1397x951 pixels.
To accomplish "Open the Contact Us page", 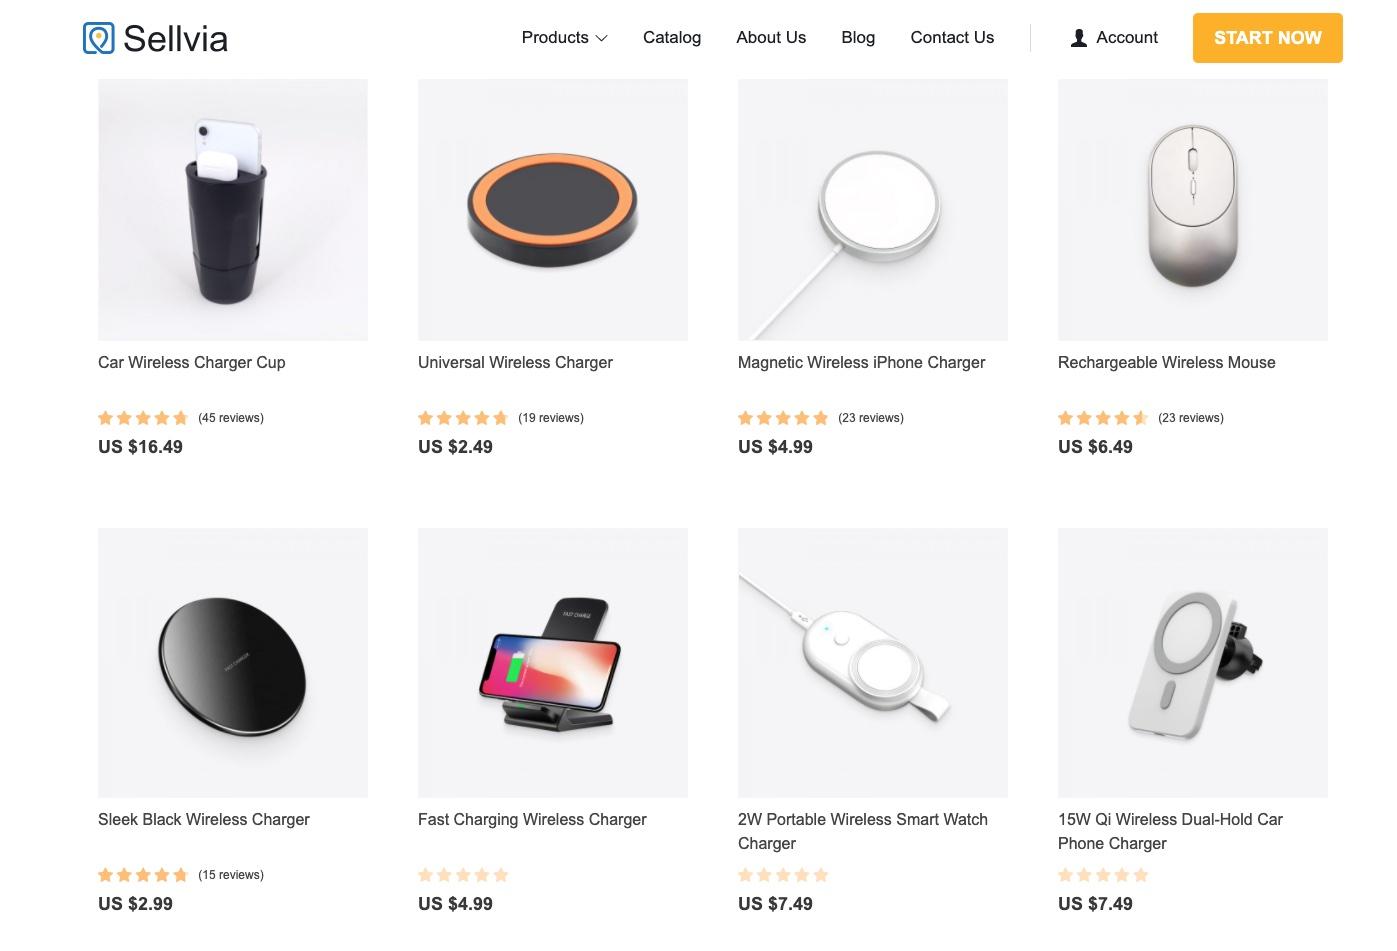I will point(952,37).
